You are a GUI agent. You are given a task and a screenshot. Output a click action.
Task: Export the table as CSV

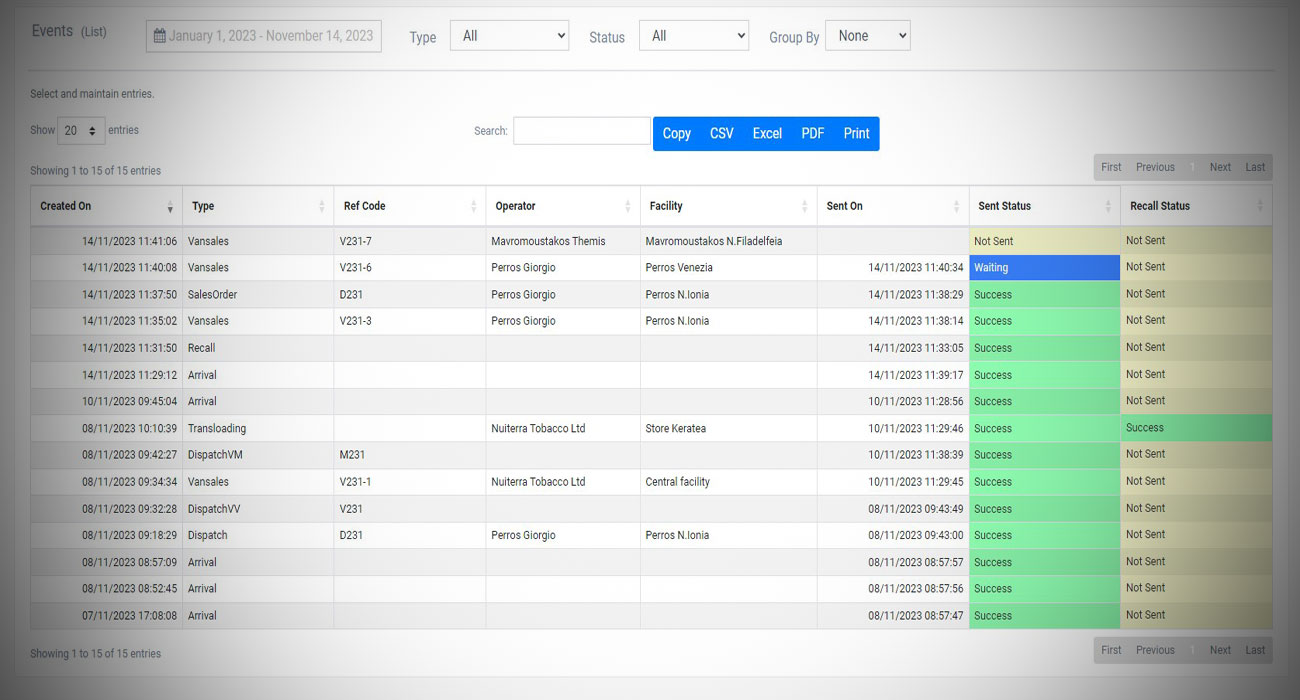(722, 133)
